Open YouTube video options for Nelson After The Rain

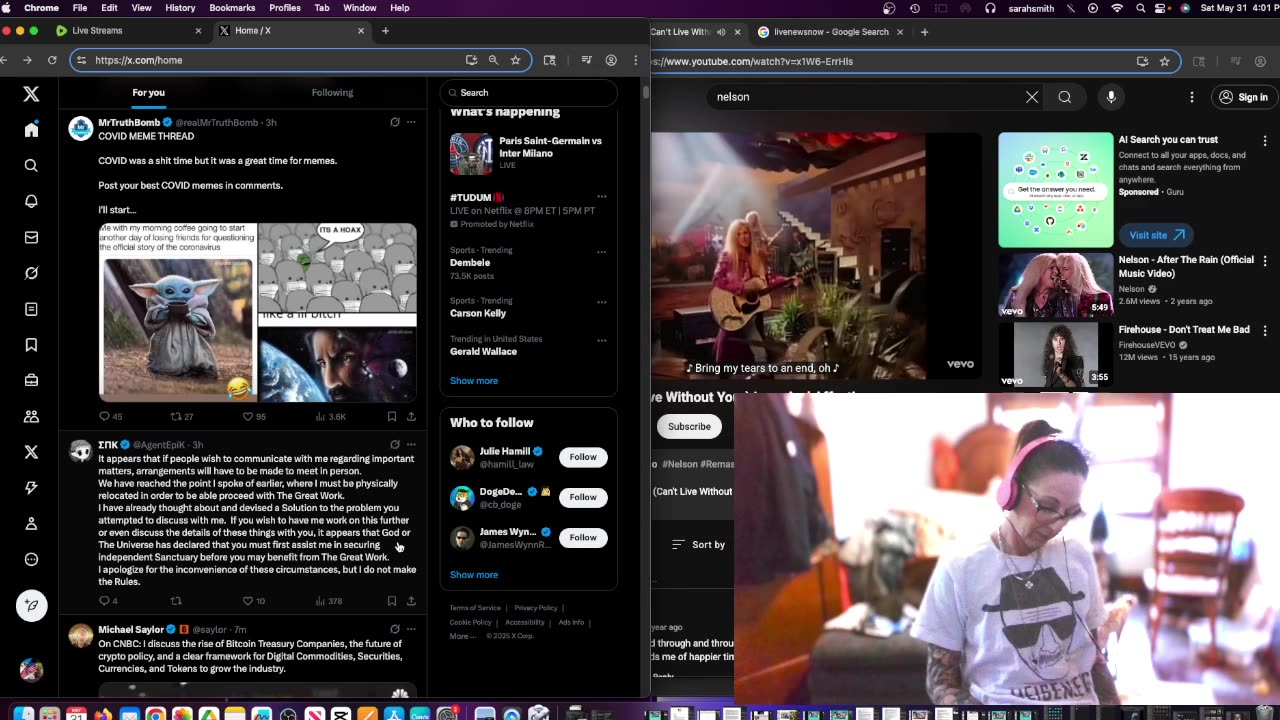pos(1265,260)
